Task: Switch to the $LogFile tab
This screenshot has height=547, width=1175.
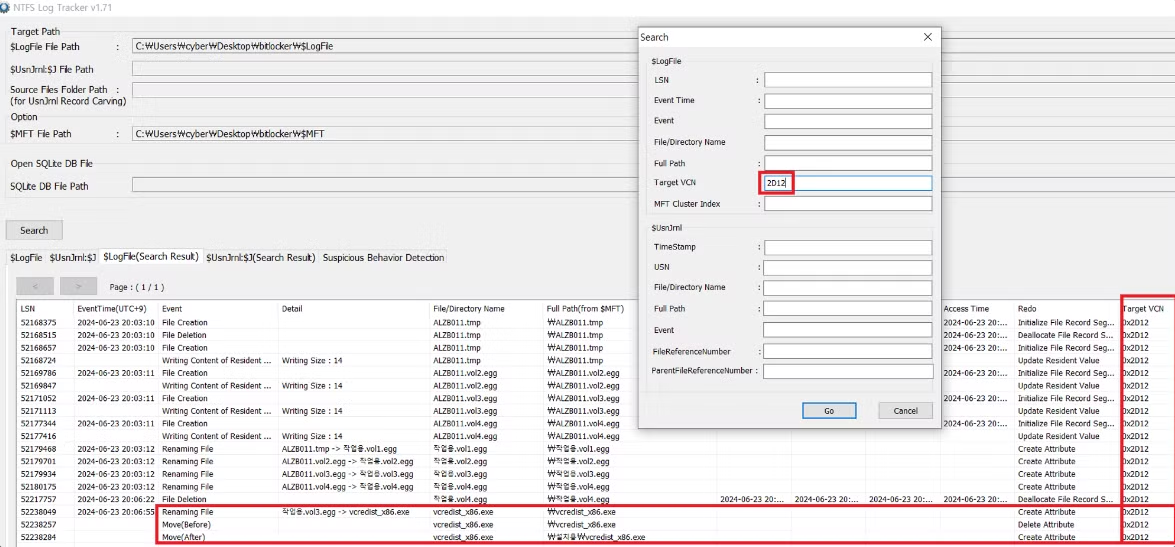Action: (x=25, y=258)
